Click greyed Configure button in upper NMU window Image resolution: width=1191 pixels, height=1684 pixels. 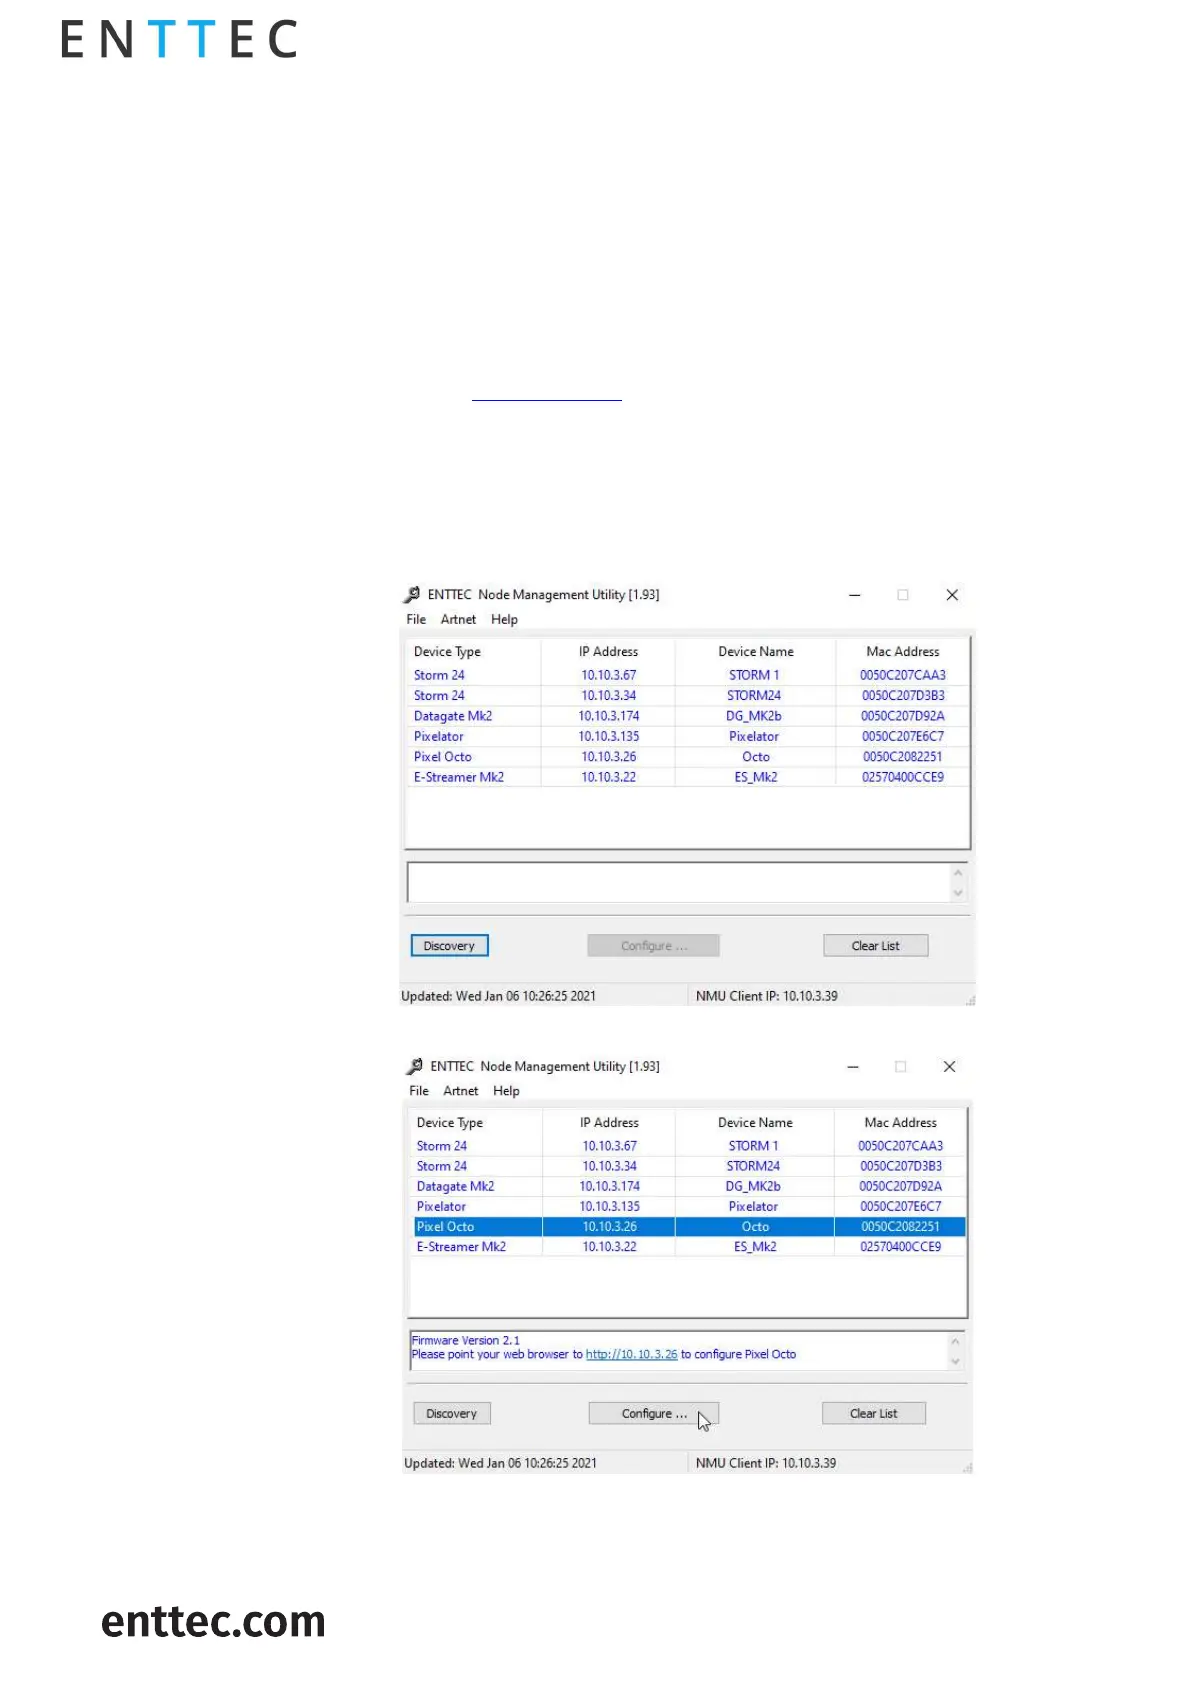(653, 946)
